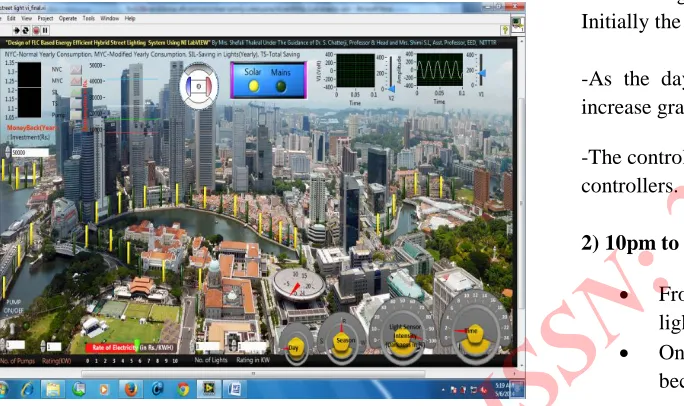
Task: Click the horizontal scrollbar at window bottom
Action: pos(253,374)
